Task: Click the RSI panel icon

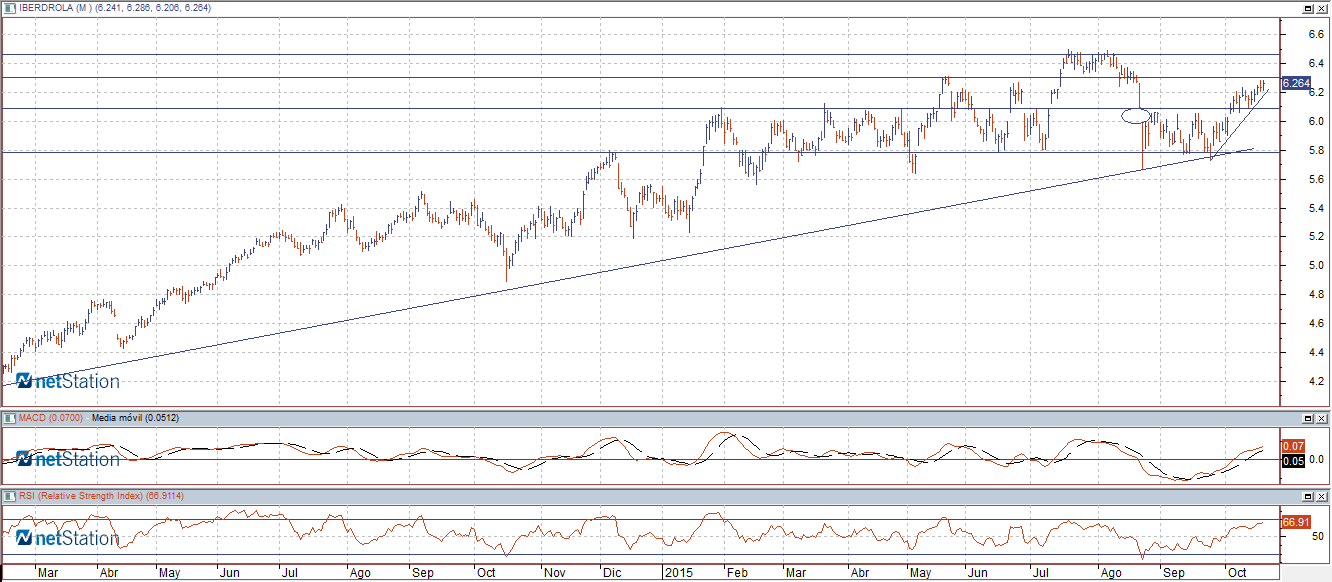Action: (x=9, y=495)
